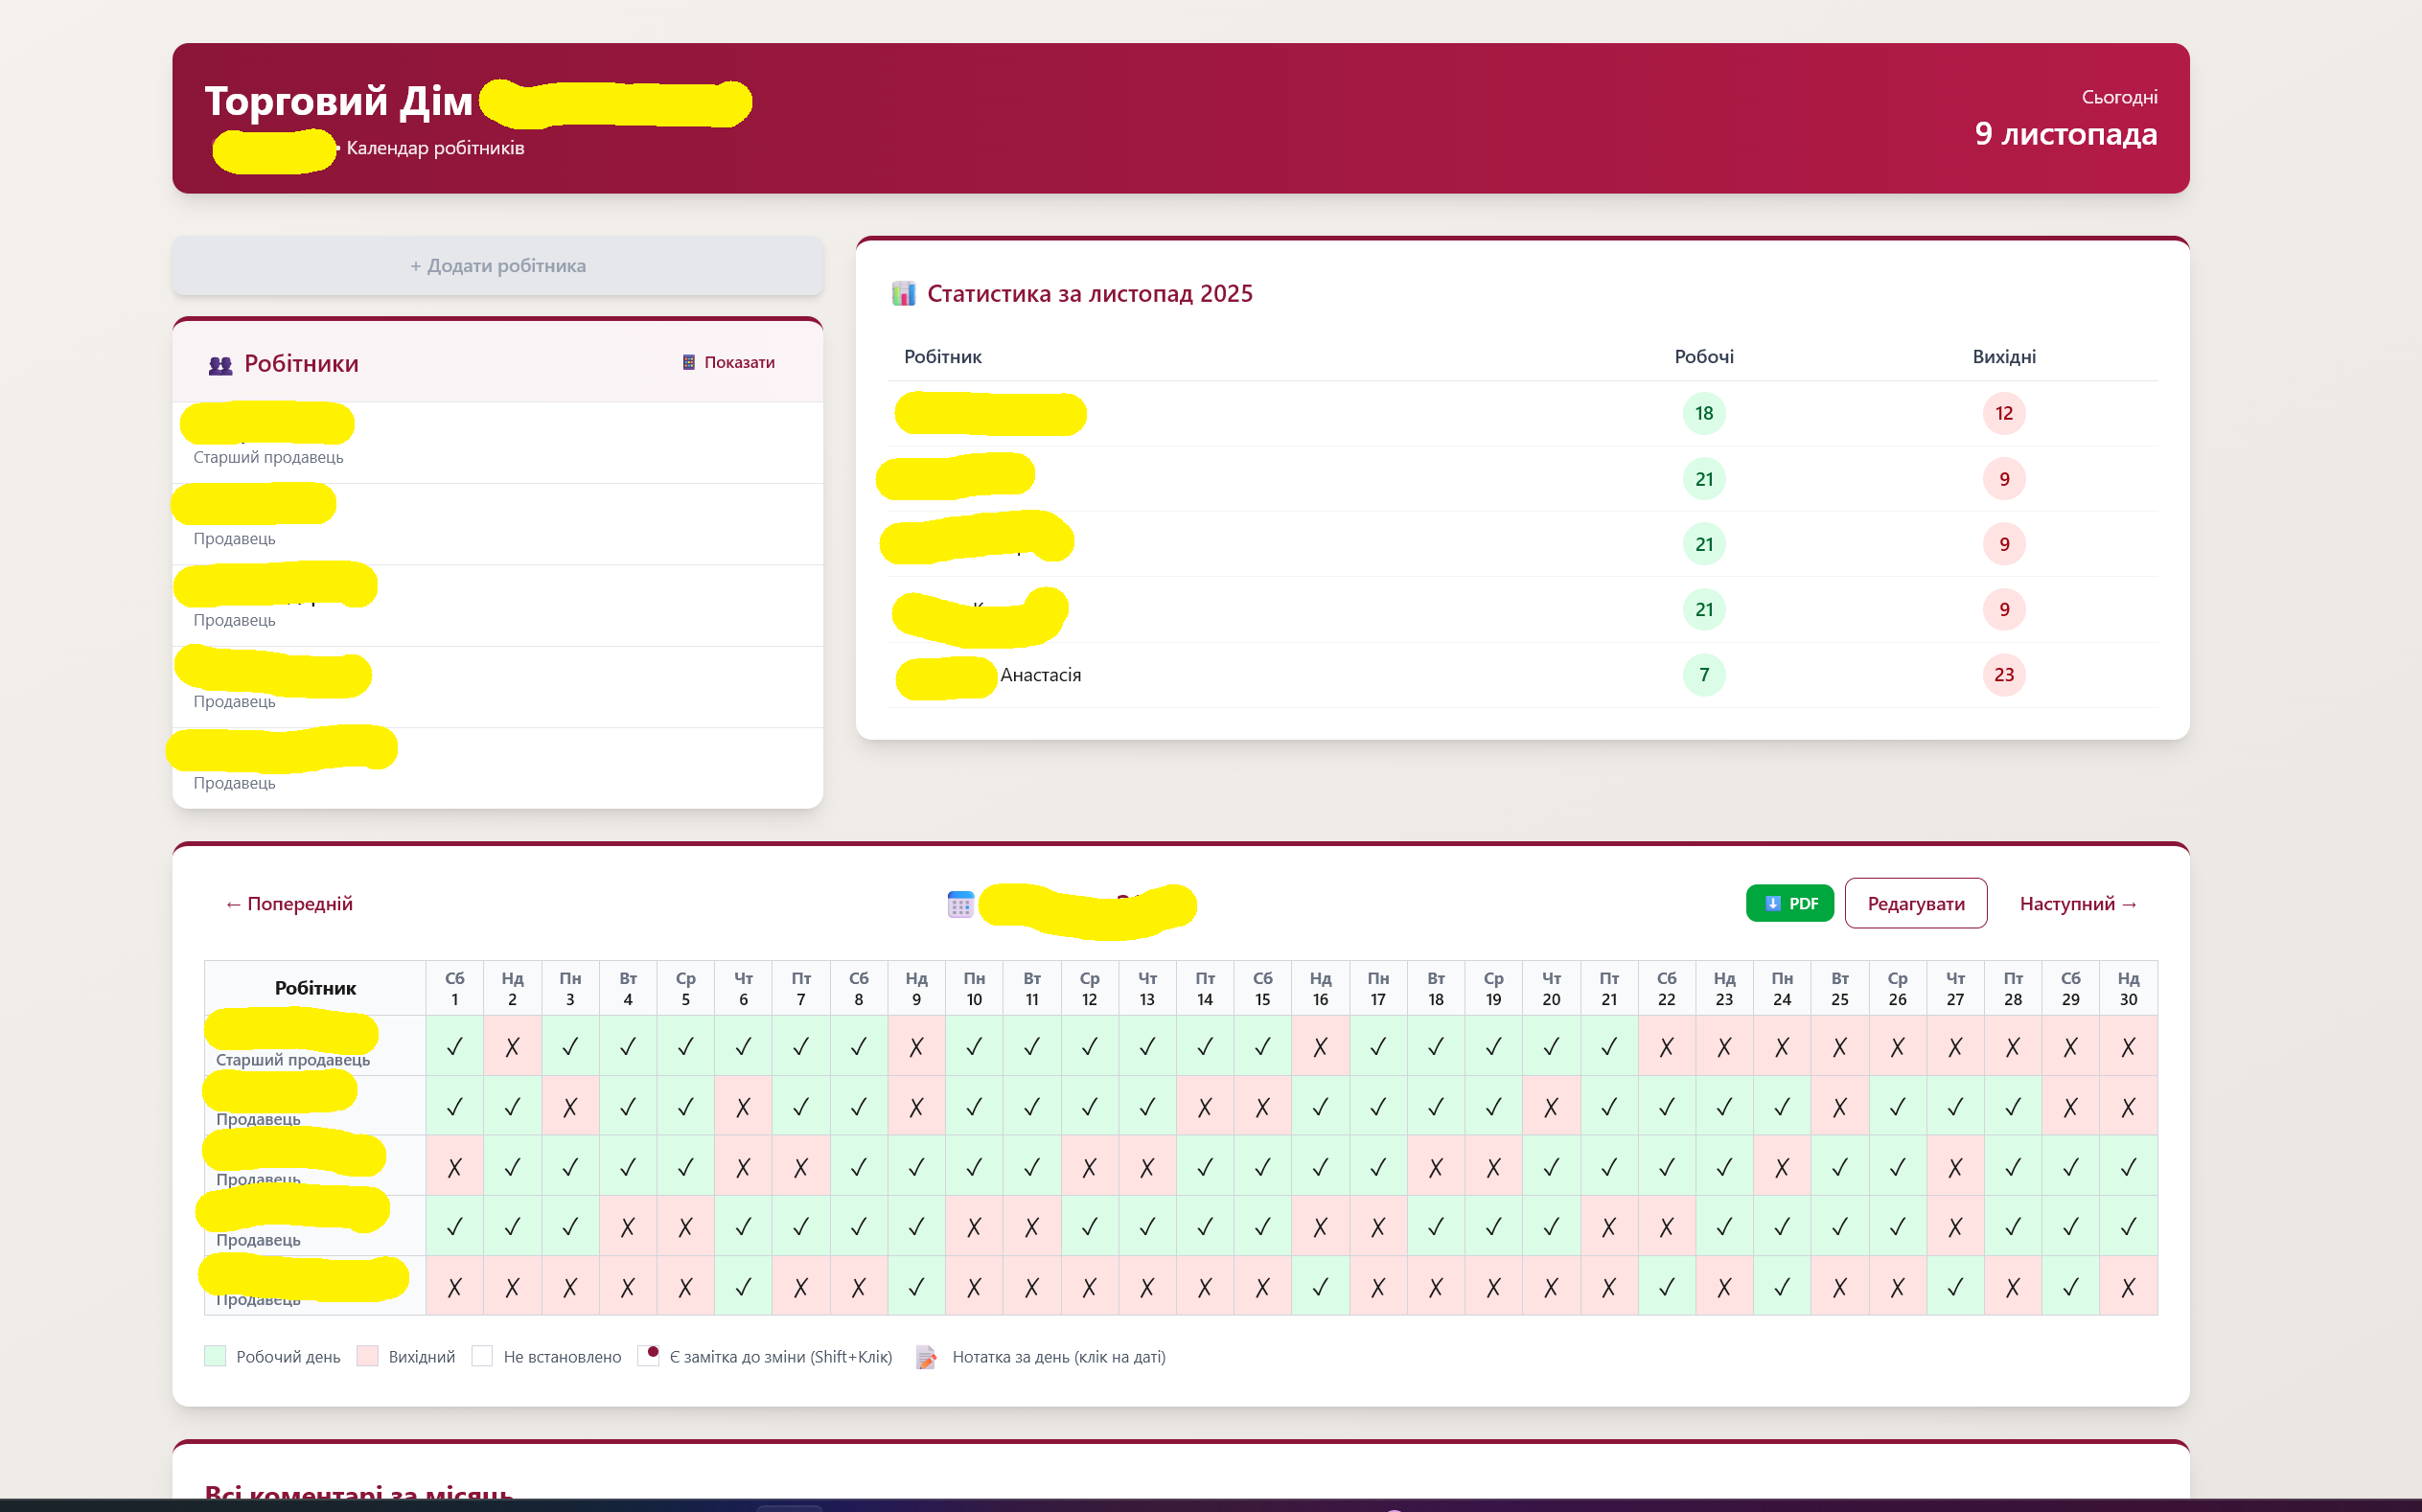Image resolution: width=2422 pixels, height=1512 pixels.
Task: Click the Робітник header of the schedule table
Action: (x=315, y=989)
